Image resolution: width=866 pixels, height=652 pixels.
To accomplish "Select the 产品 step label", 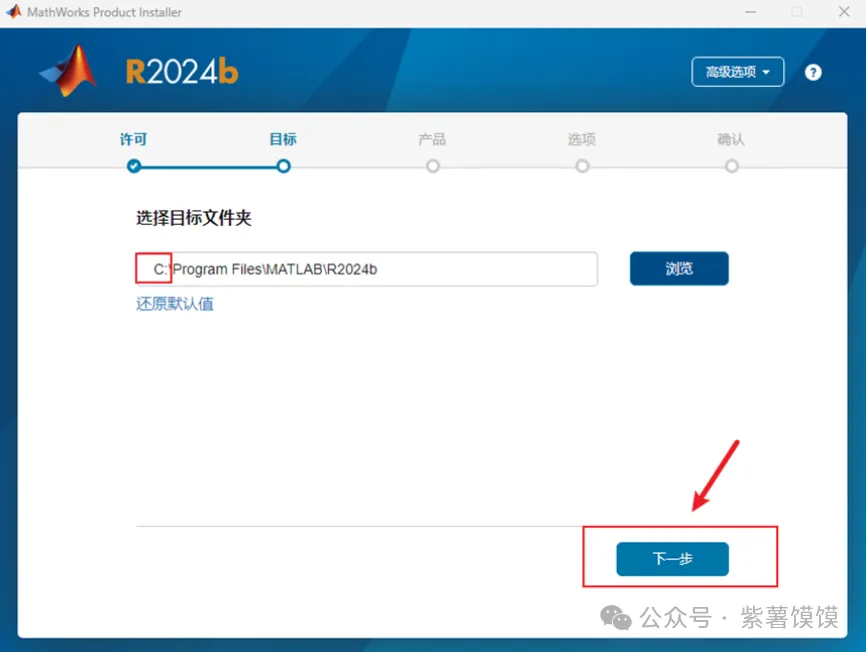I will click(x=432, y=139).
